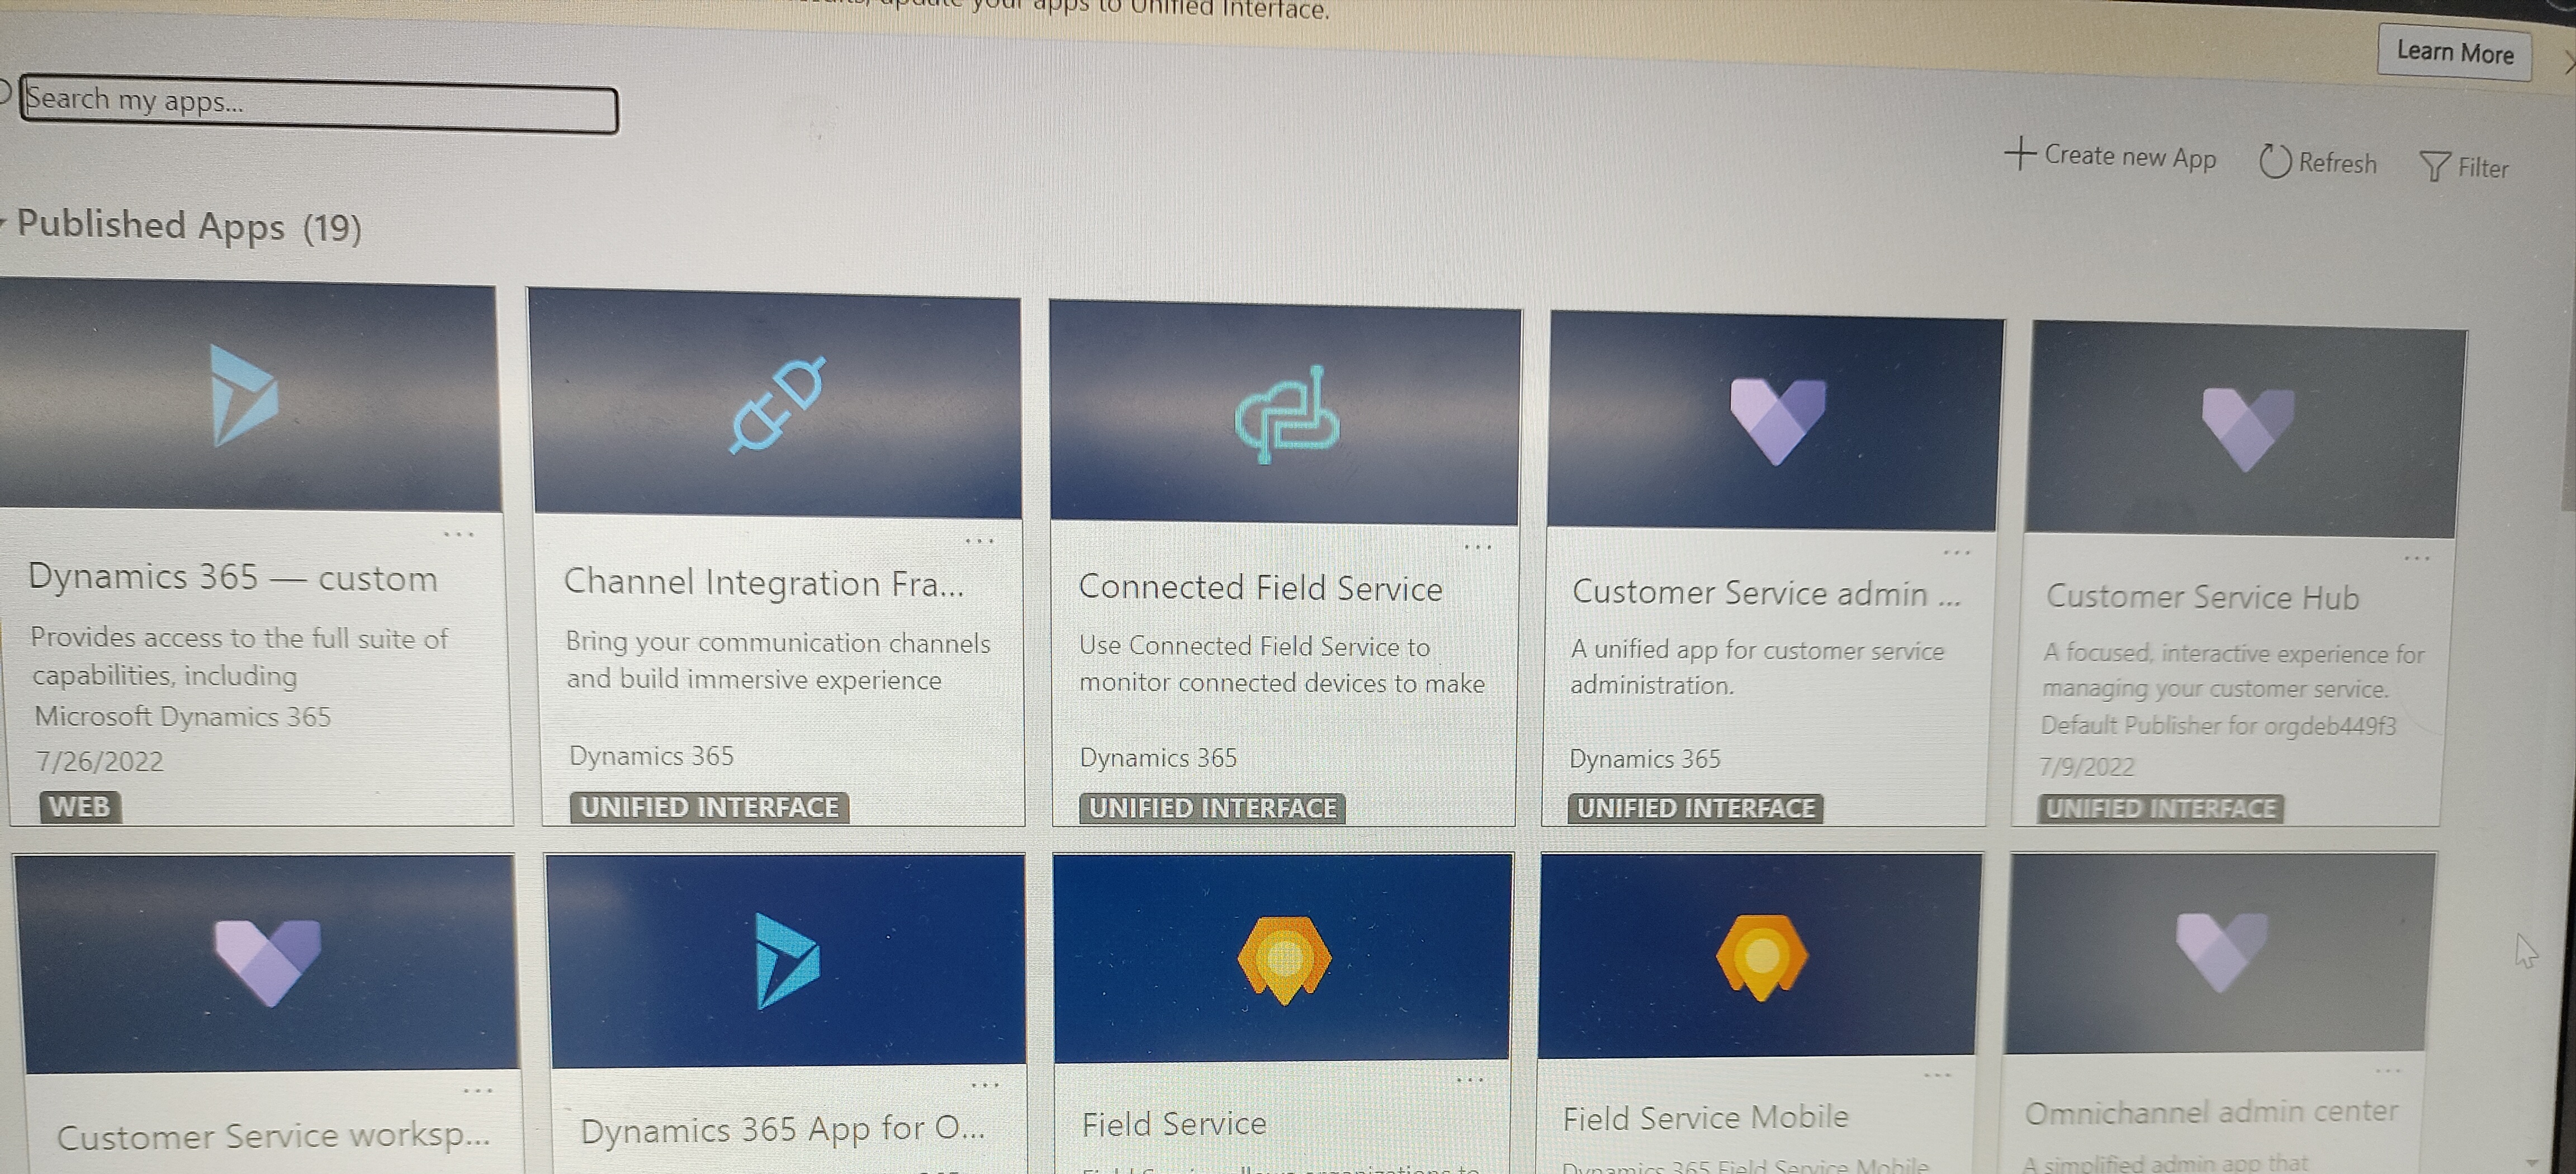Open more options for Channel Integration Framework

point(980,541)
